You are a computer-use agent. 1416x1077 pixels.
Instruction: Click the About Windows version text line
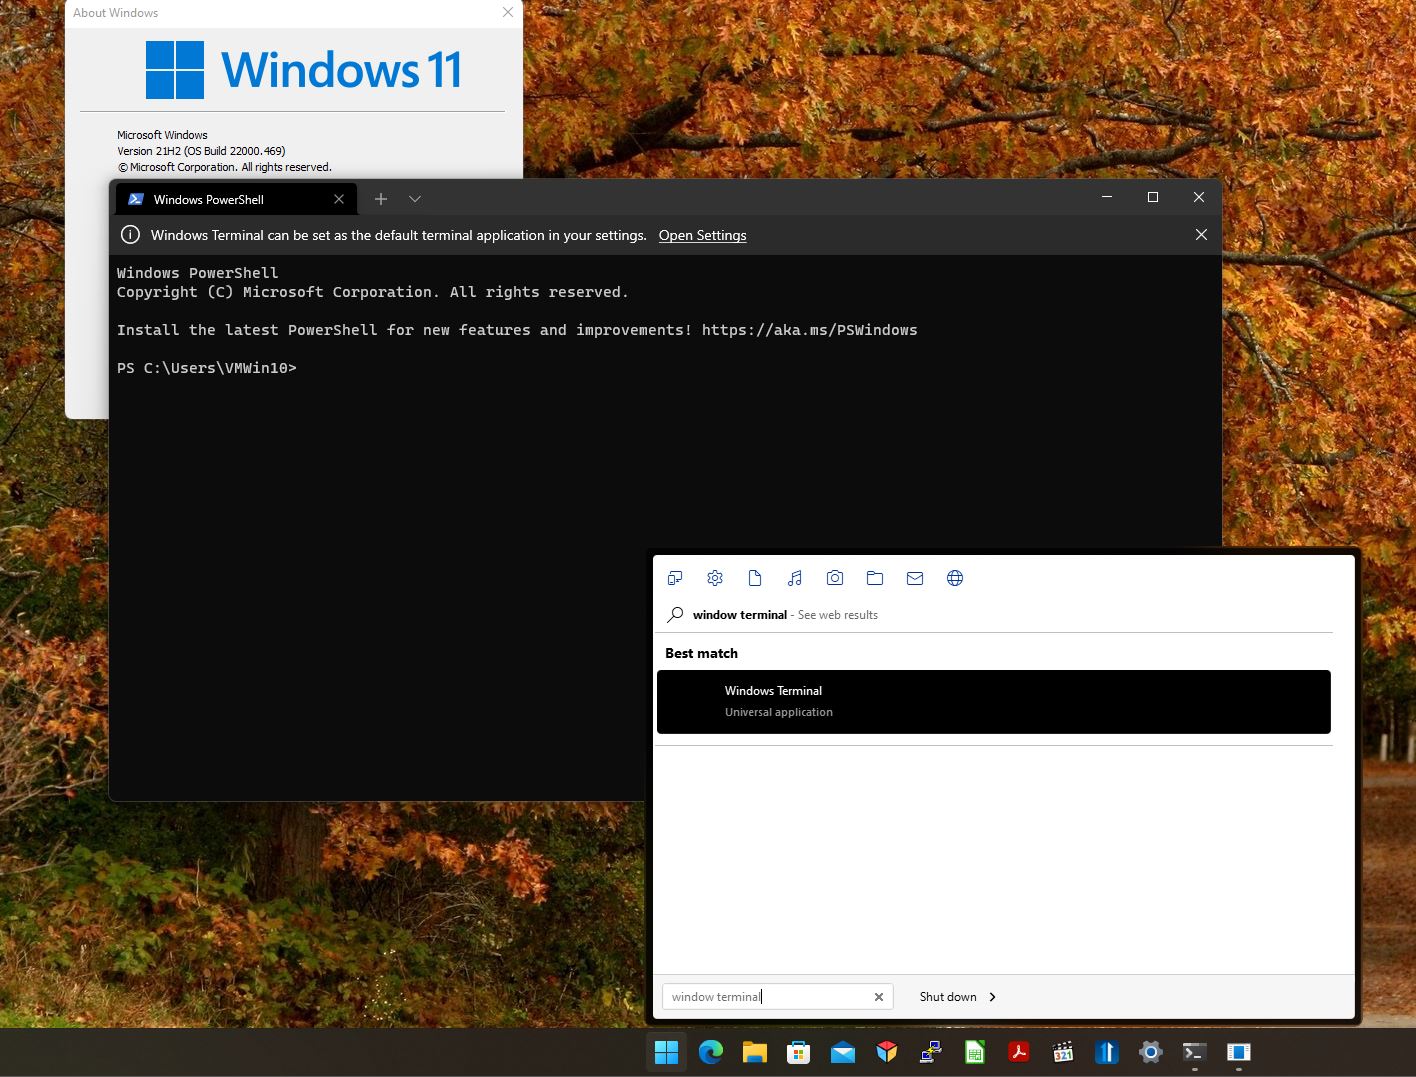201,151
